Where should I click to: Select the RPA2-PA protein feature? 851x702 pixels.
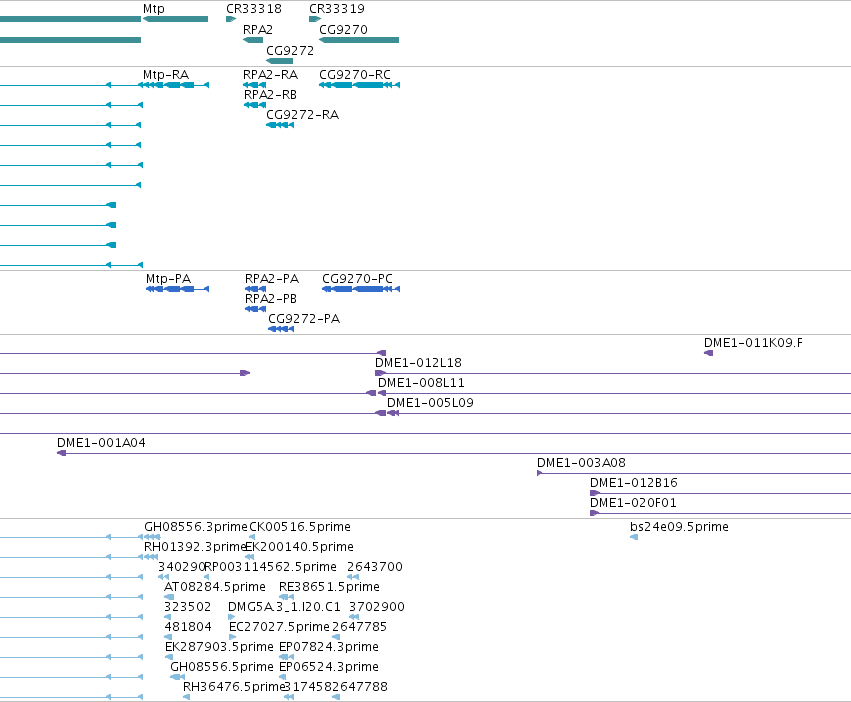255,289
